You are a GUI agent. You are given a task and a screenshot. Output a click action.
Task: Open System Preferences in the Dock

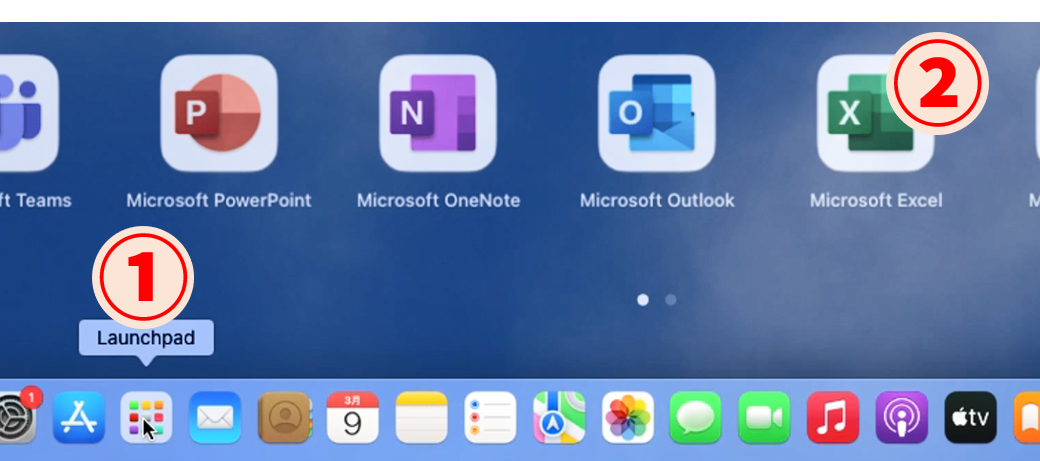[x=19, y=417]
